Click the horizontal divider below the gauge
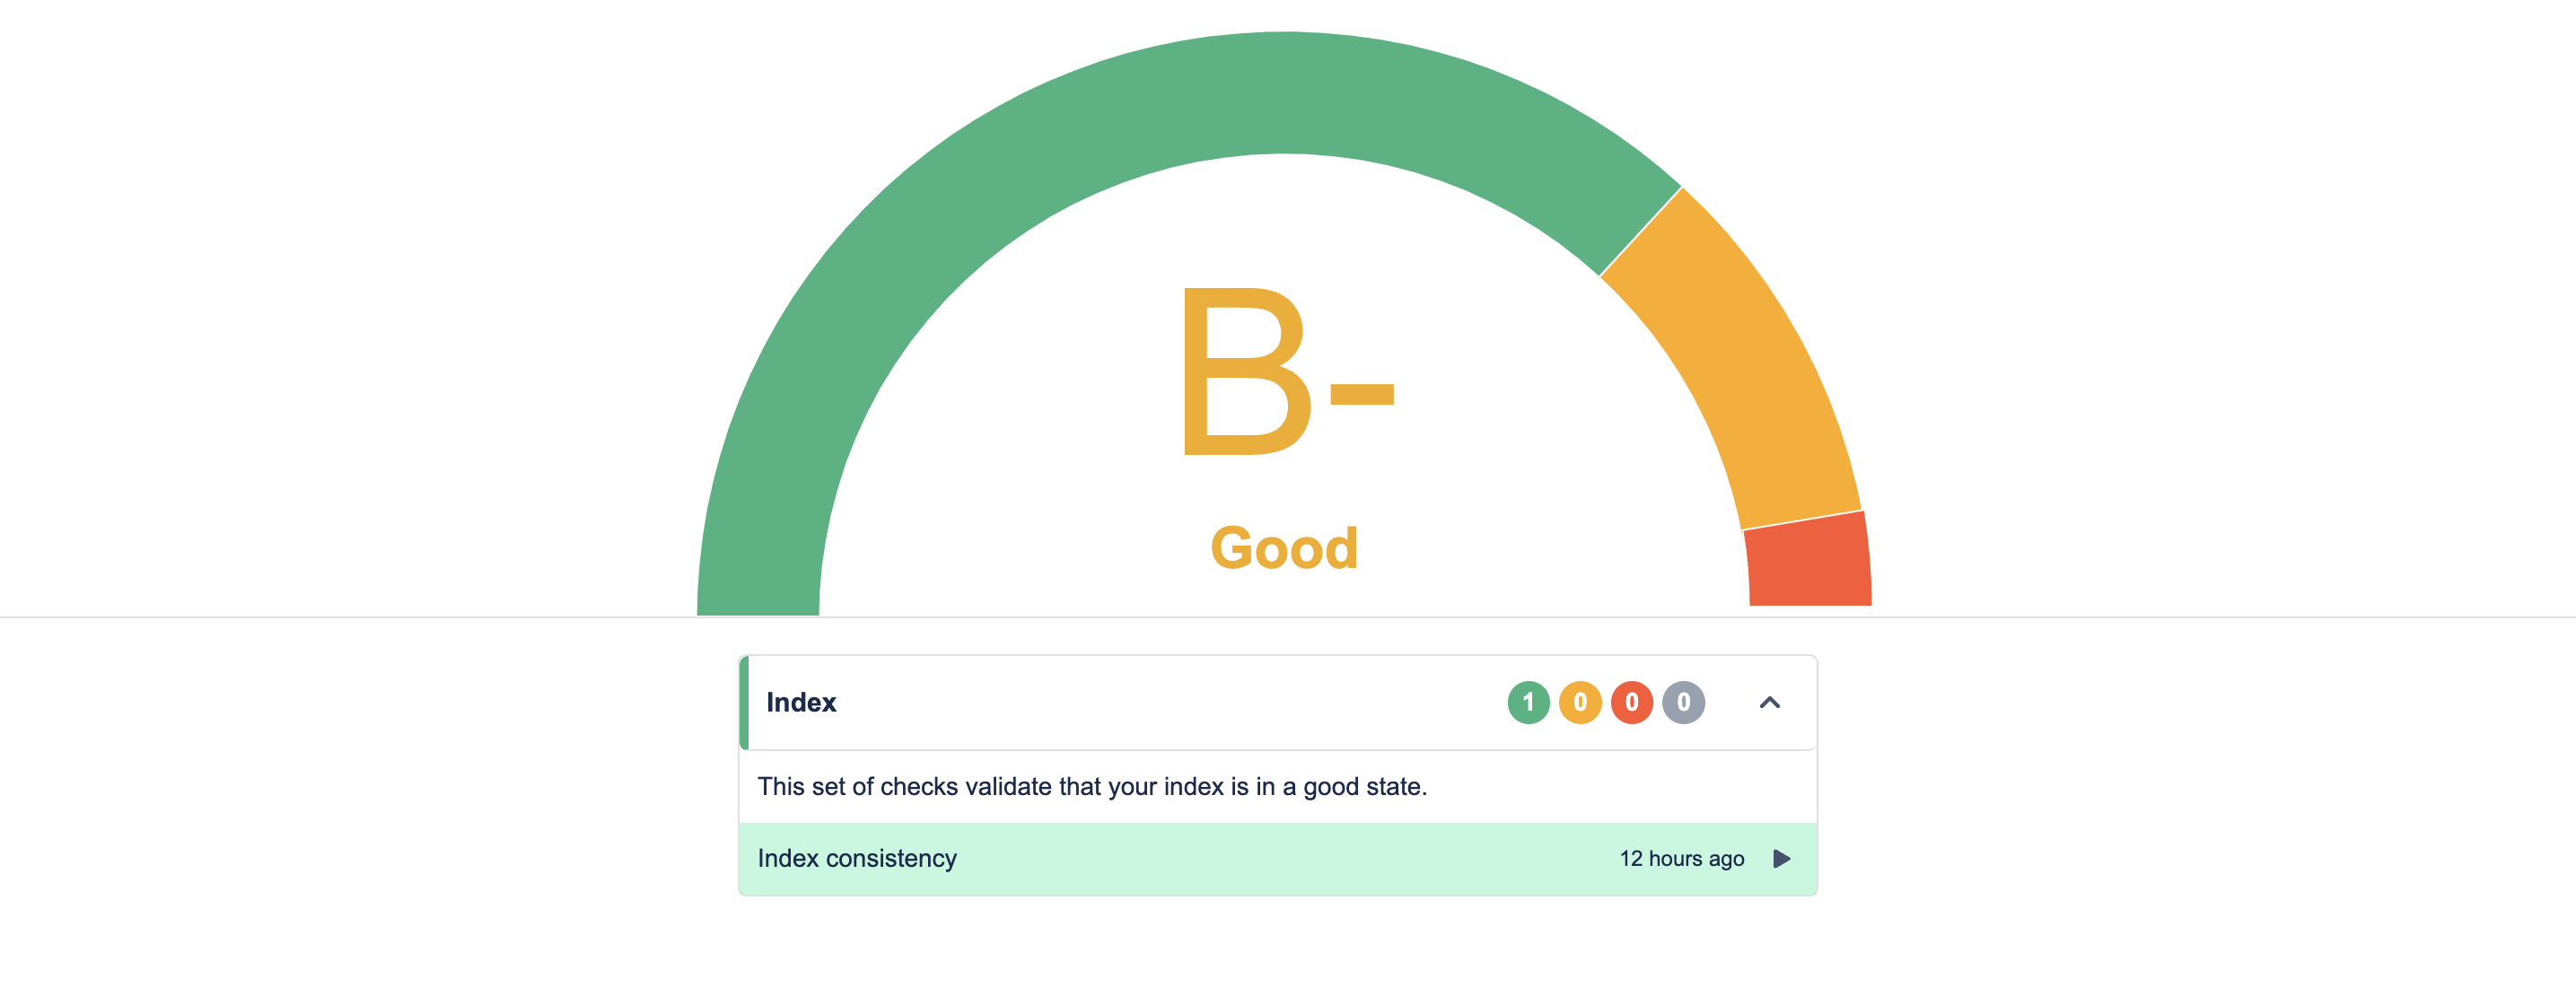Screen dimensions: 2576x1005 [x=400, y=618]
